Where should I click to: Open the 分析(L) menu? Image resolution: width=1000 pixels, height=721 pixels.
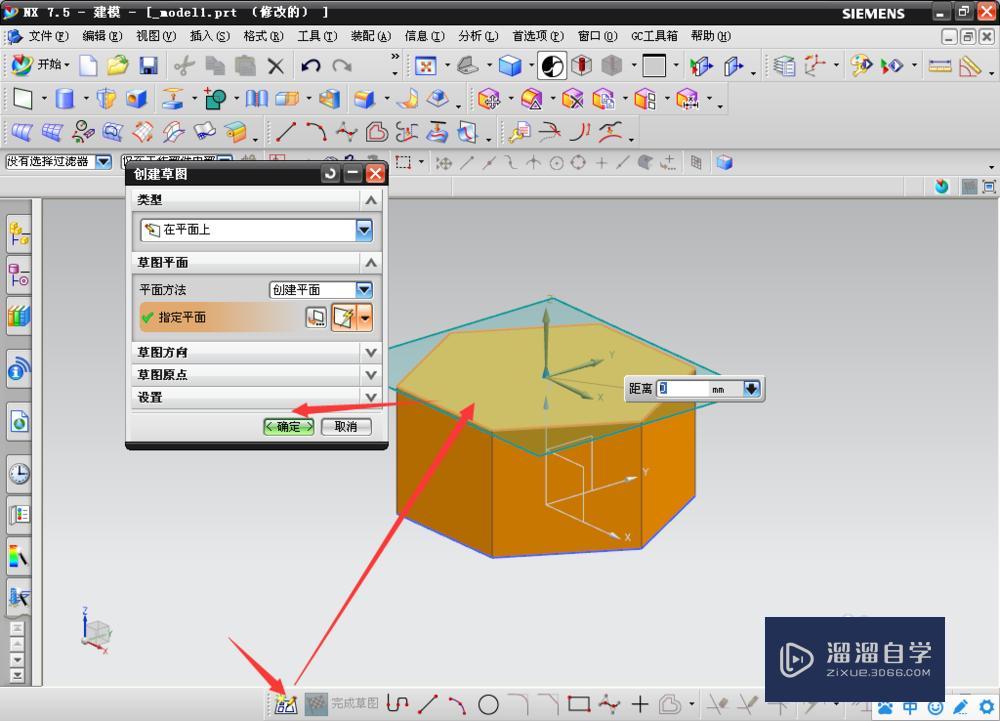(478, 36)
